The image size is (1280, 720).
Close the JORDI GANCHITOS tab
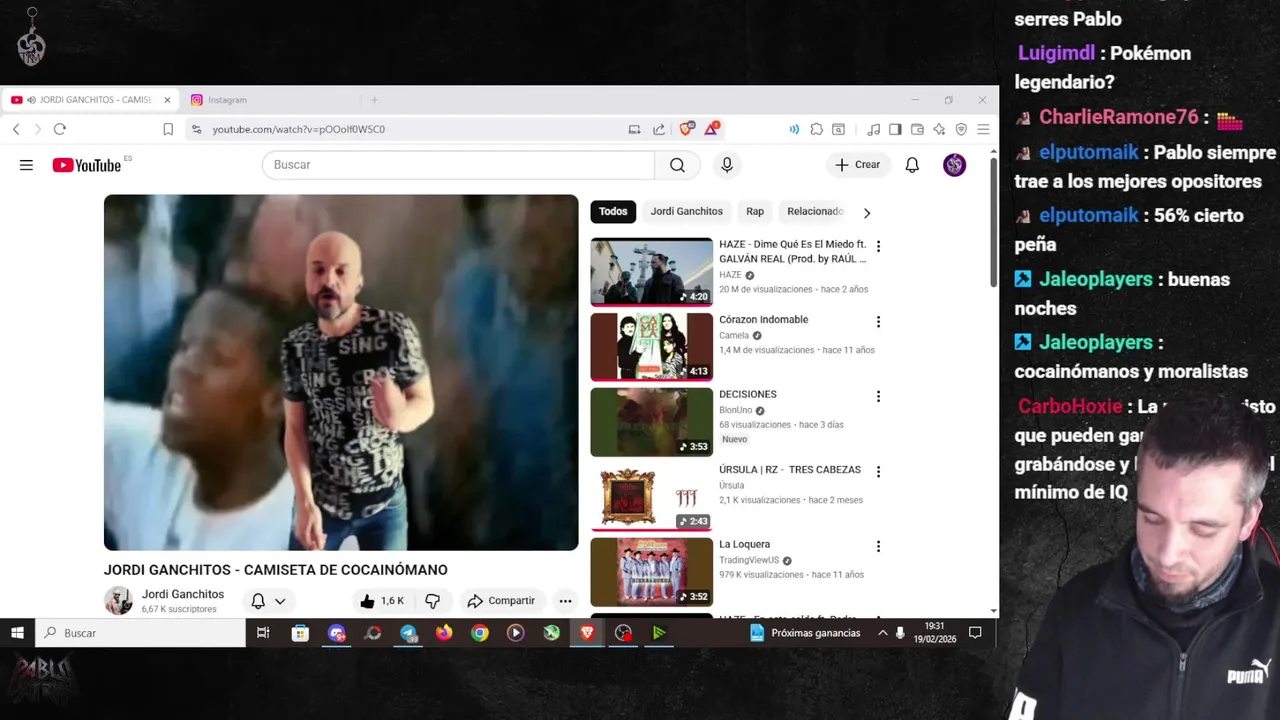tap(167, 100)
